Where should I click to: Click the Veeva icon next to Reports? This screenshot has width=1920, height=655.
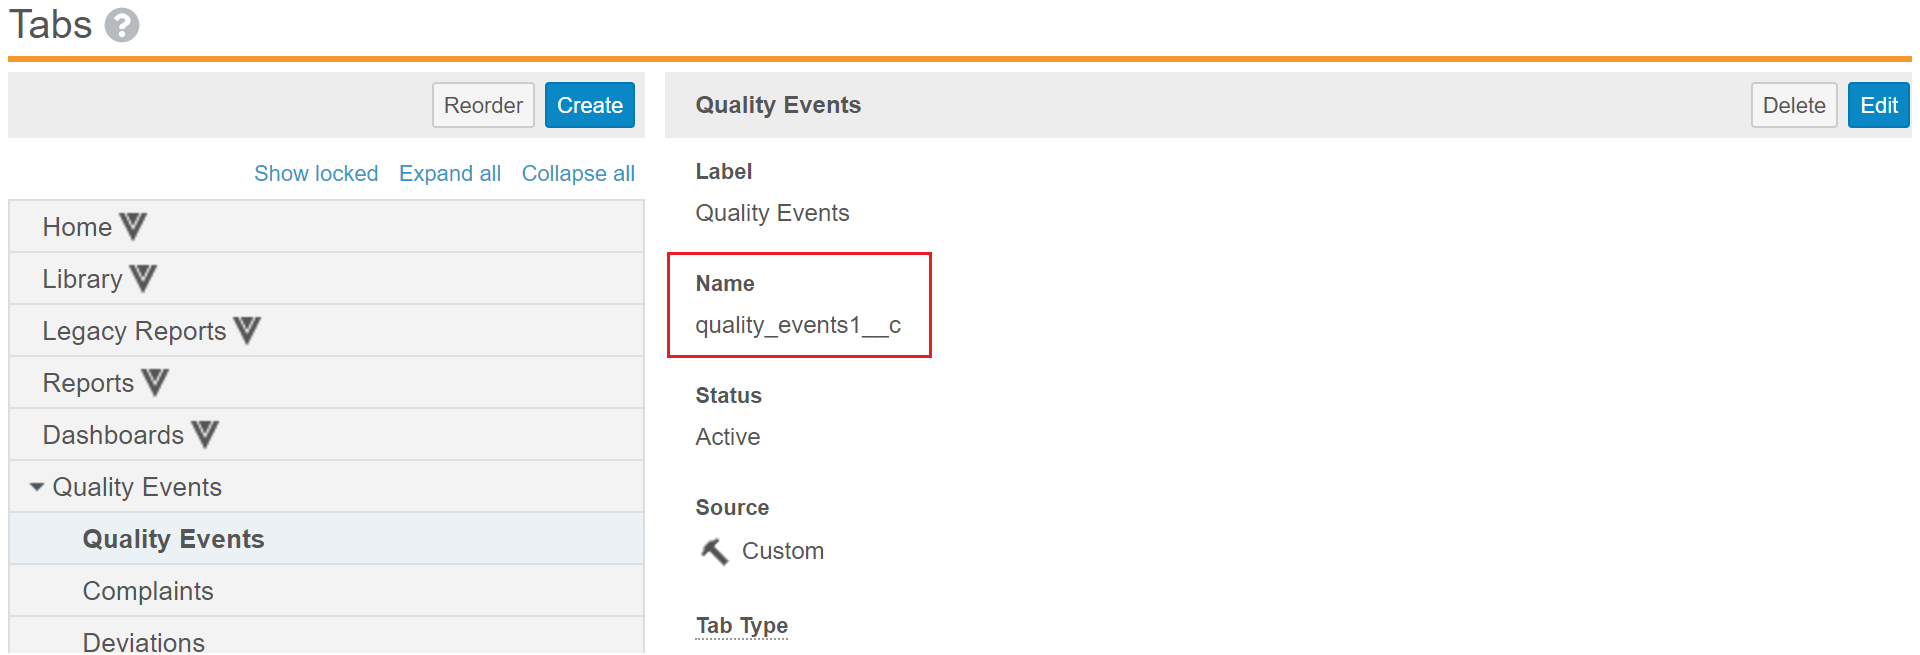(155, 382)
